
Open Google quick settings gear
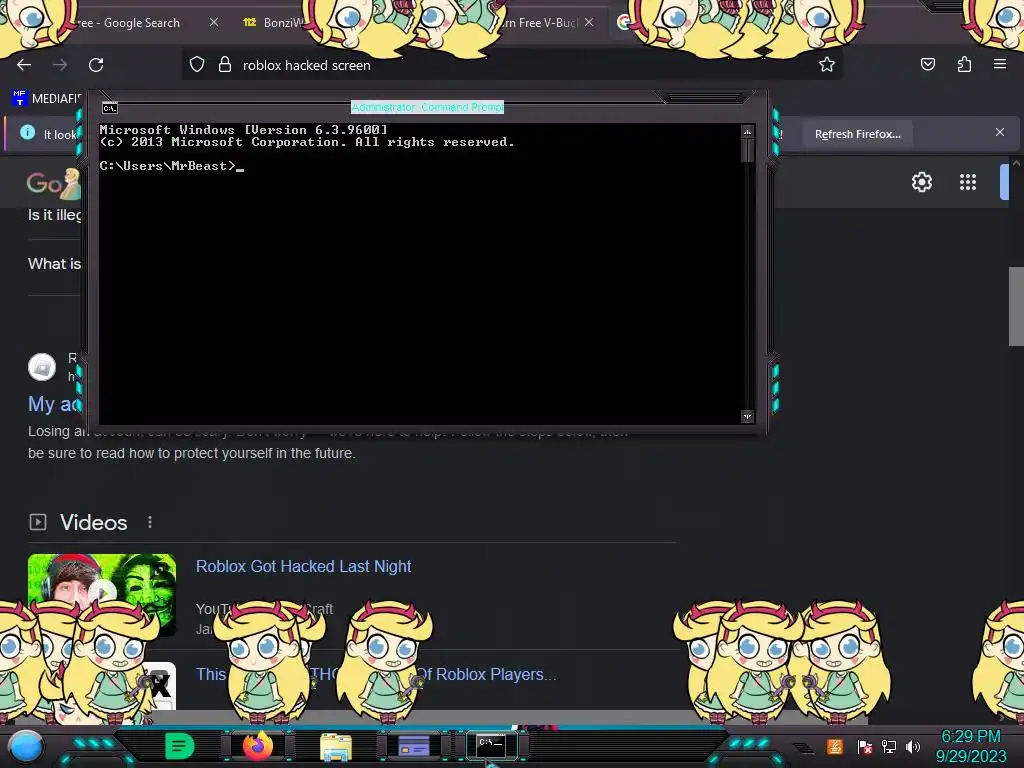tap(921, 182)
